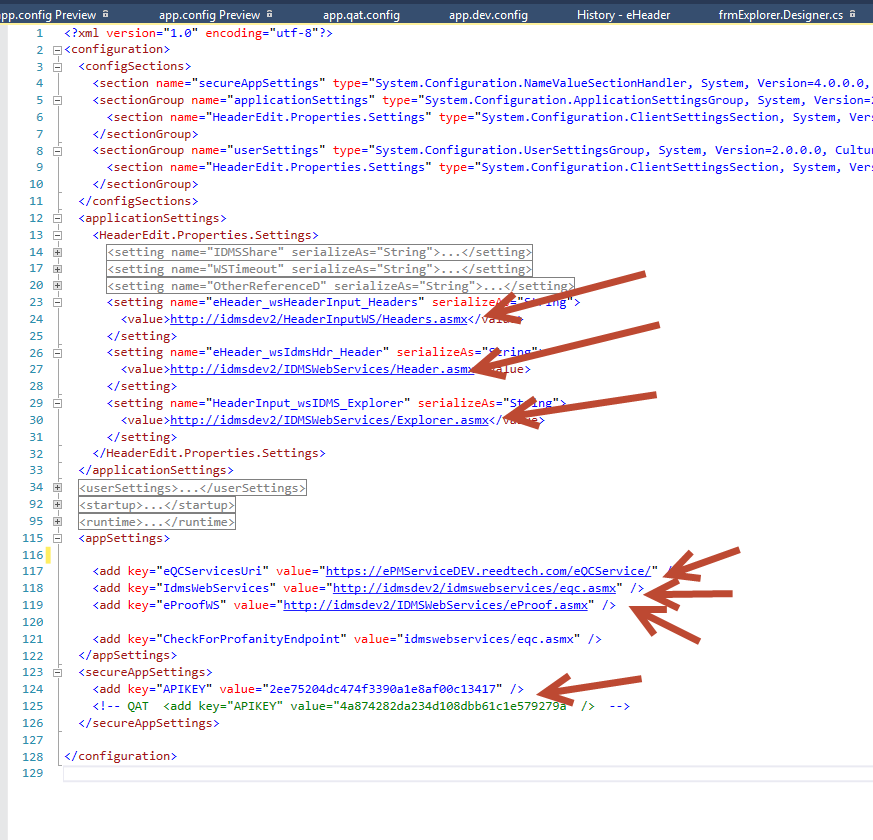873x840 pixels.
Task: Expand the WSTimeout setting element
Action: (57, 268)
